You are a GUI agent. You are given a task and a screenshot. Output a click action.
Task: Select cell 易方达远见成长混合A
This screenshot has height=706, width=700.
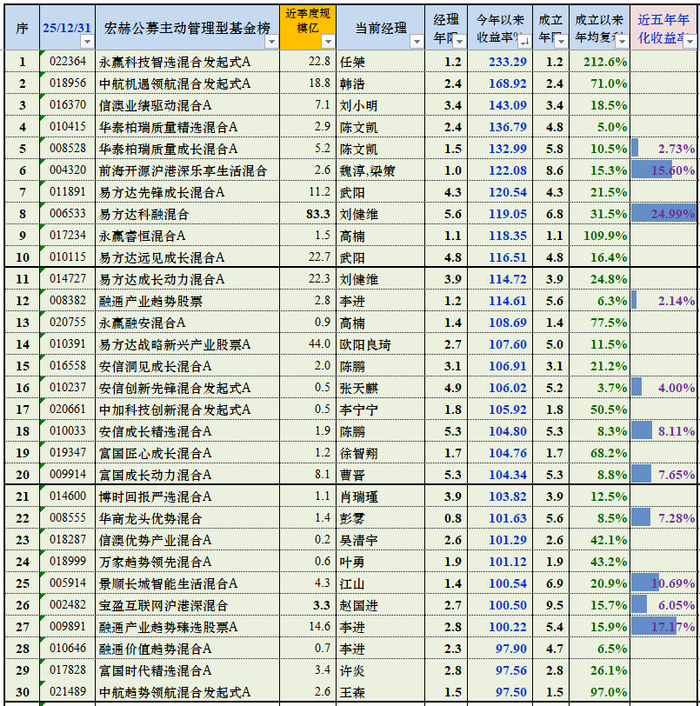pyautogui.click(x=188, y=257)
